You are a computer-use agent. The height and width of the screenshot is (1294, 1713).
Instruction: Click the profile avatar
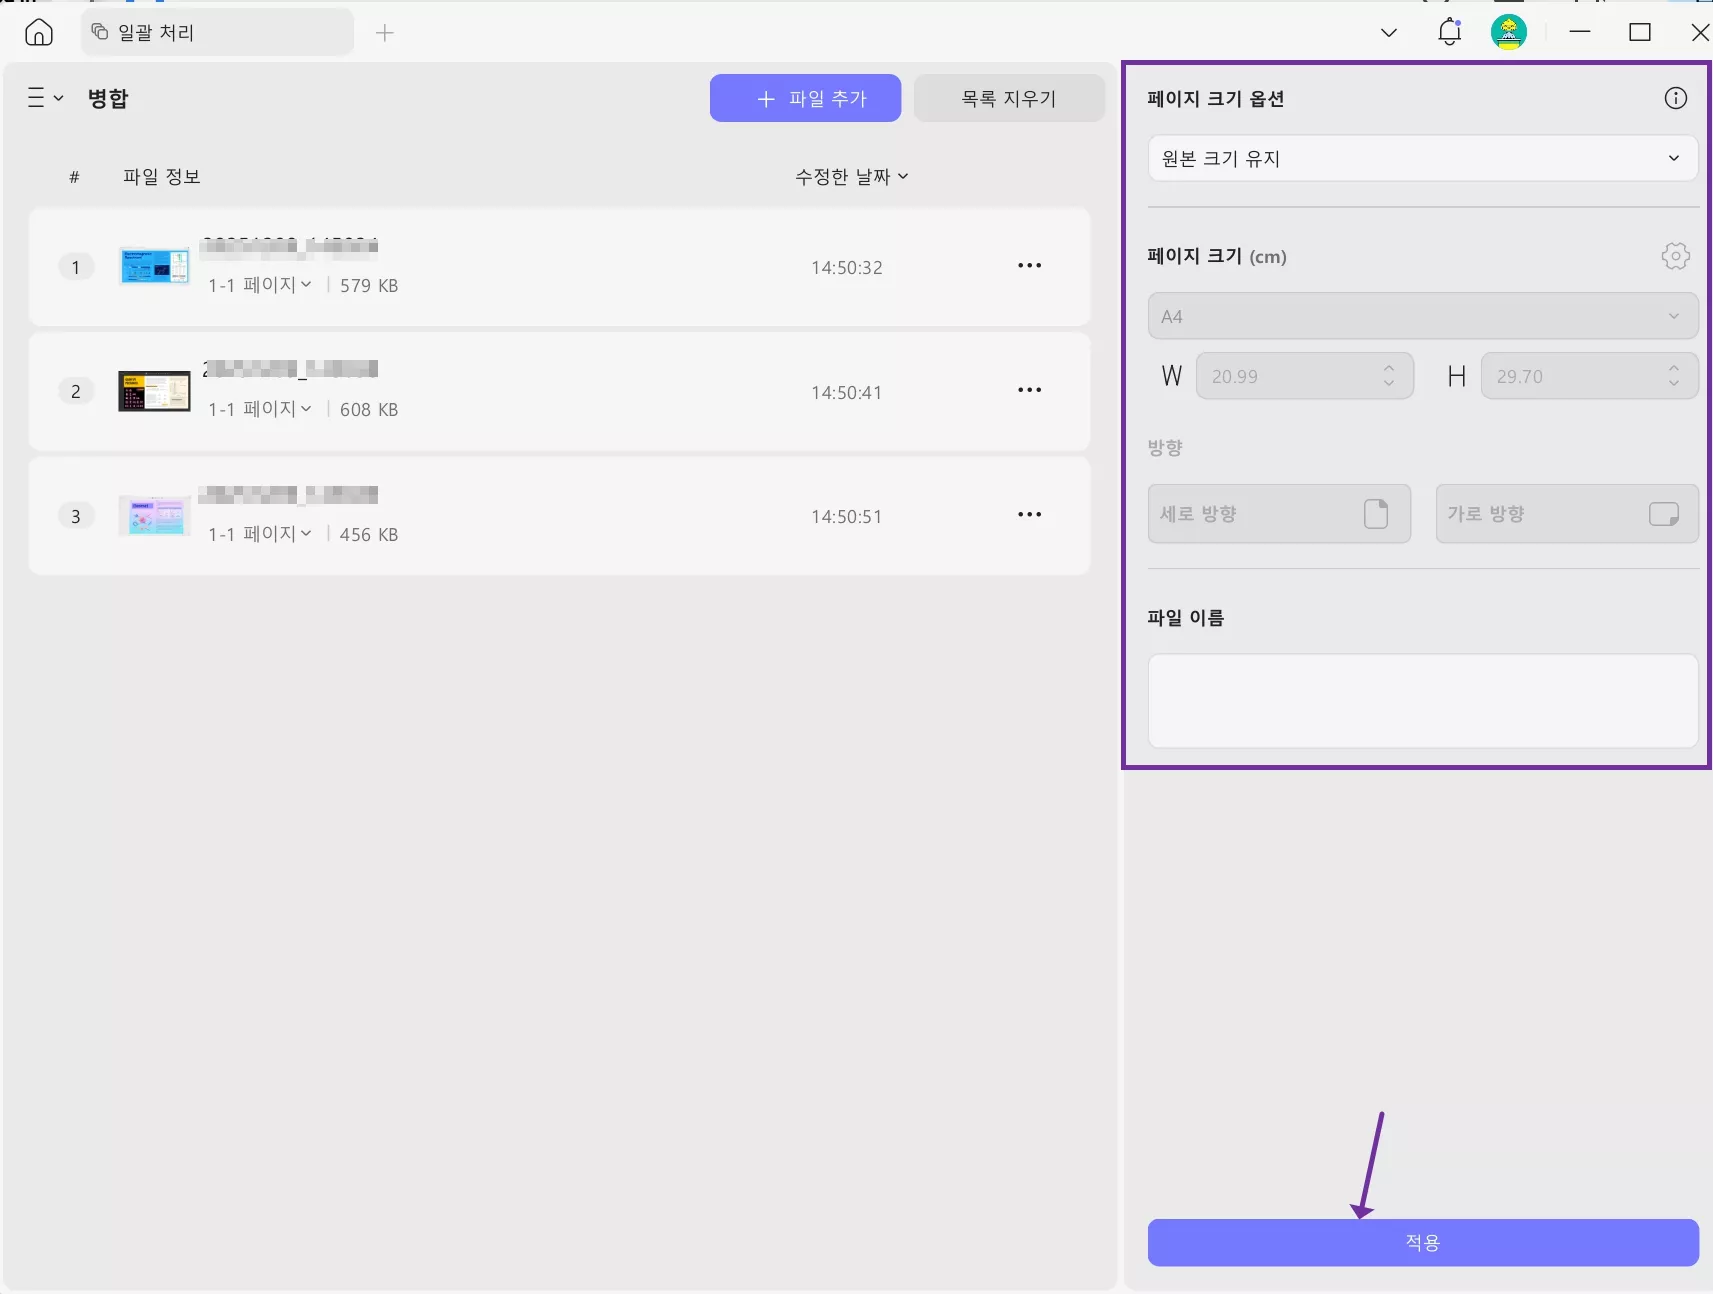pyautogui.click(x=1509, y=31)
